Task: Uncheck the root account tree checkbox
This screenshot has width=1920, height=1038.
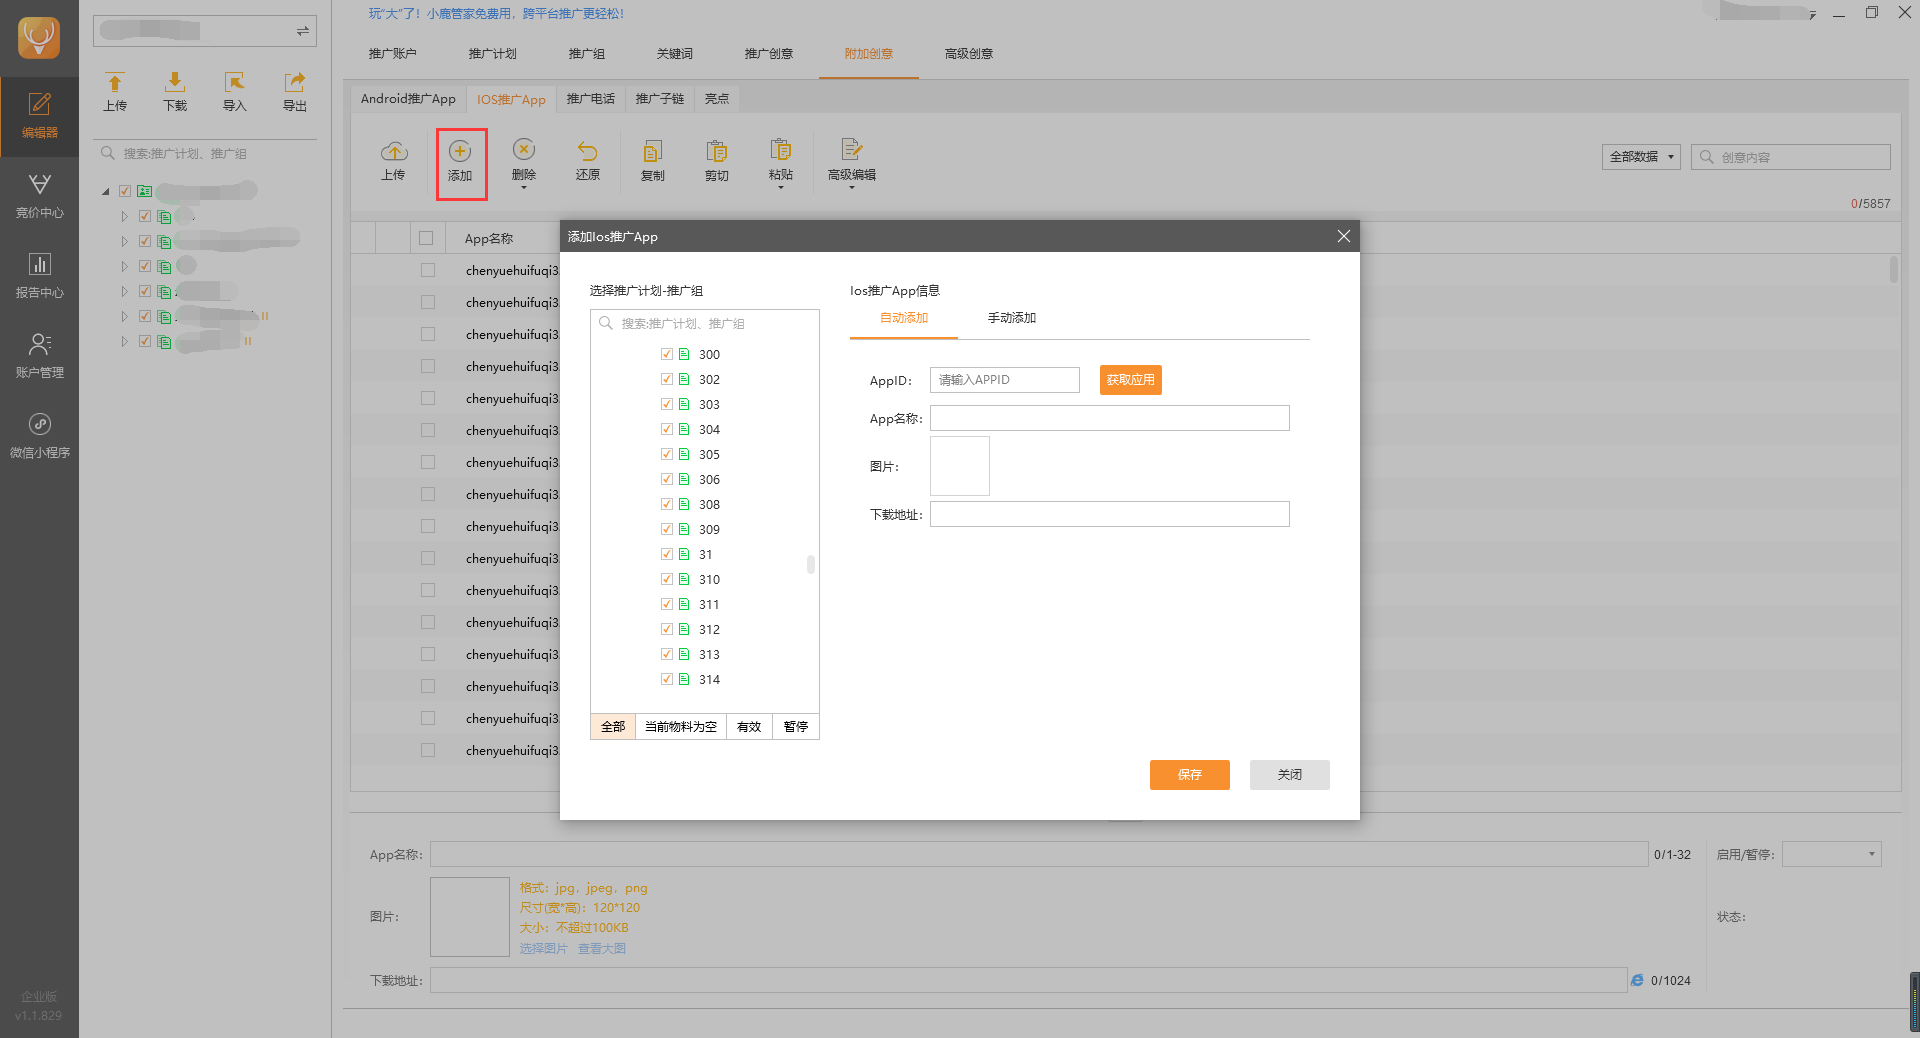Action: click(x=125, y=191)
